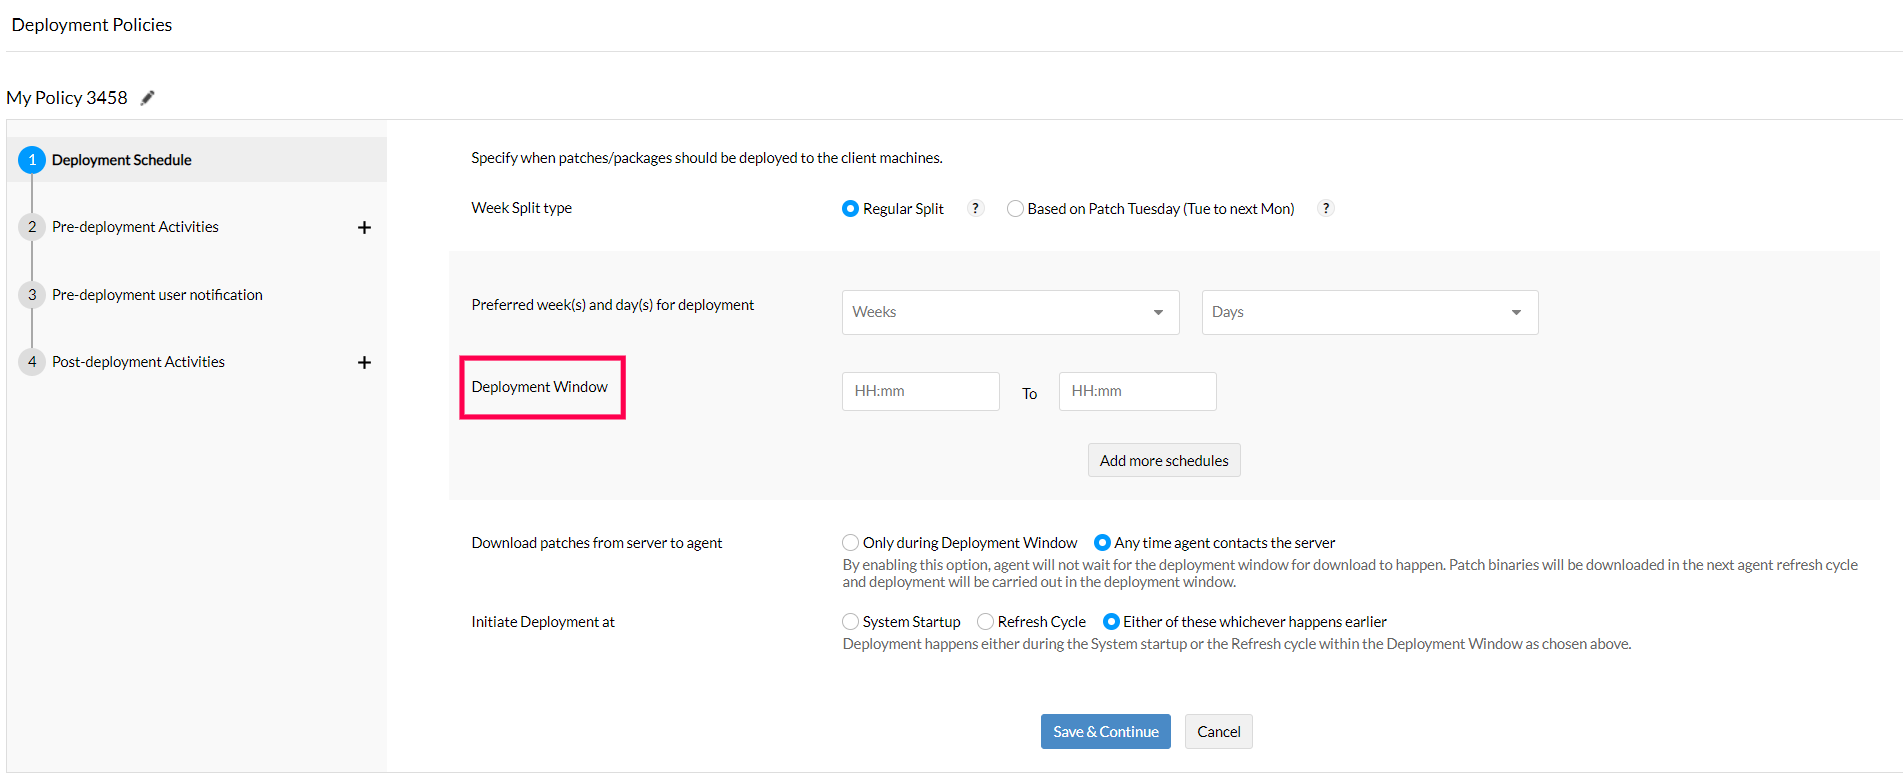Click Add more schedules button
Viewport: 1903px width, 775px height.
(1164, 461)
